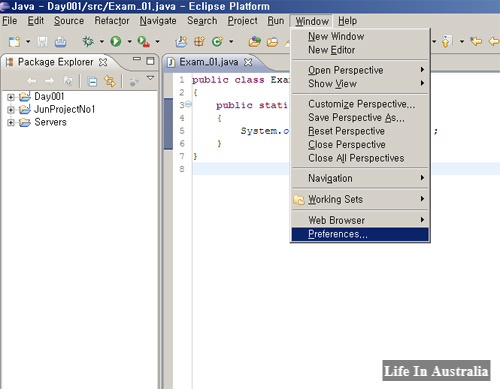
Task: Click the Previous Annotation up-arrow icon
Action: point(447,42)
